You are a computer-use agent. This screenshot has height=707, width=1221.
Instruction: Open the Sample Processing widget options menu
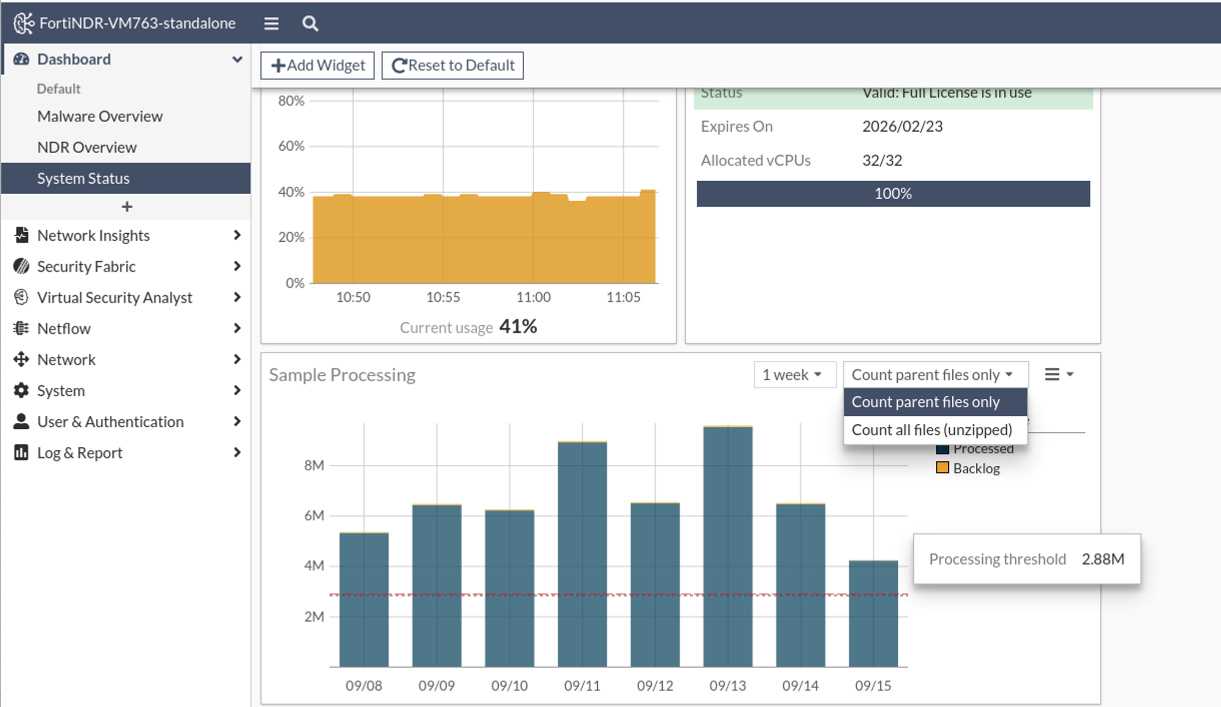coord(1058,374)
